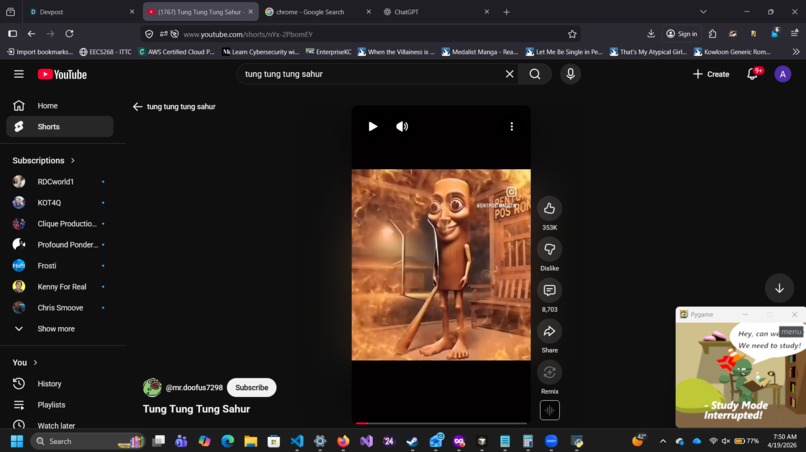
Task: Open the sound thumbnail below Remix
Action: [549, 410]
